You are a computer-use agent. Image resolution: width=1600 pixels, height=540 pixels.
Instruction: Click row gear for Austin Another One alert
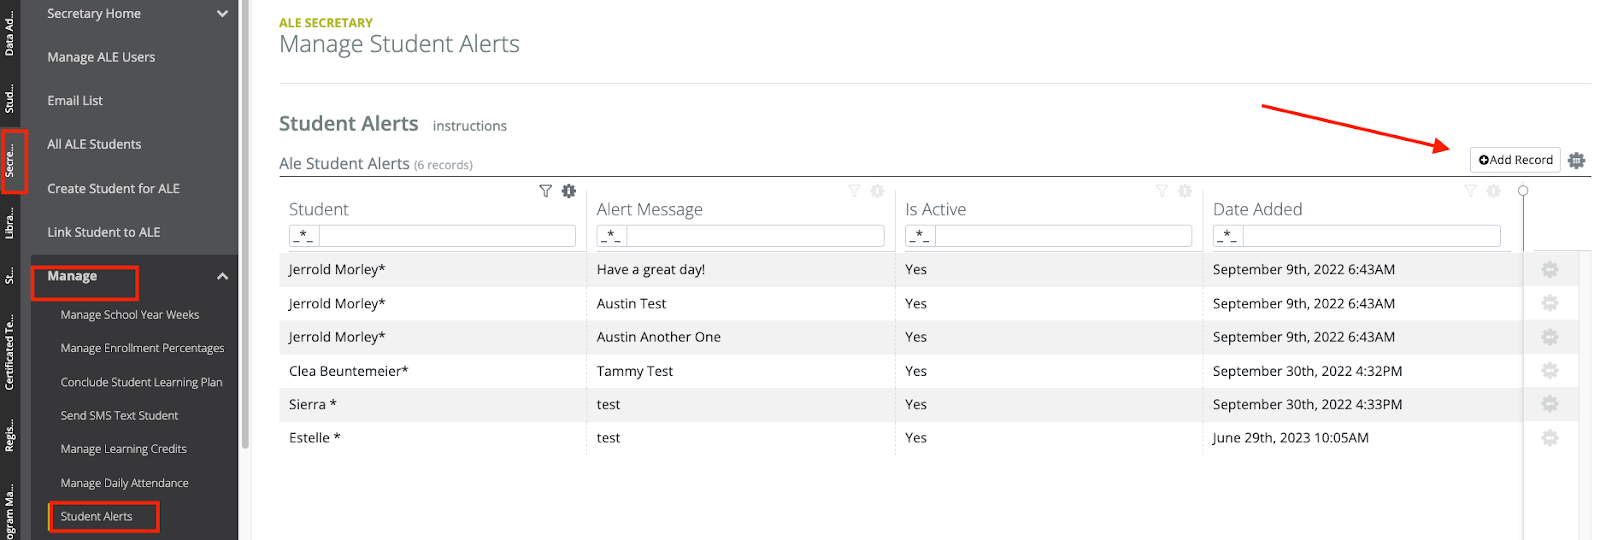pyautogui.click(x=1550, y=337)
